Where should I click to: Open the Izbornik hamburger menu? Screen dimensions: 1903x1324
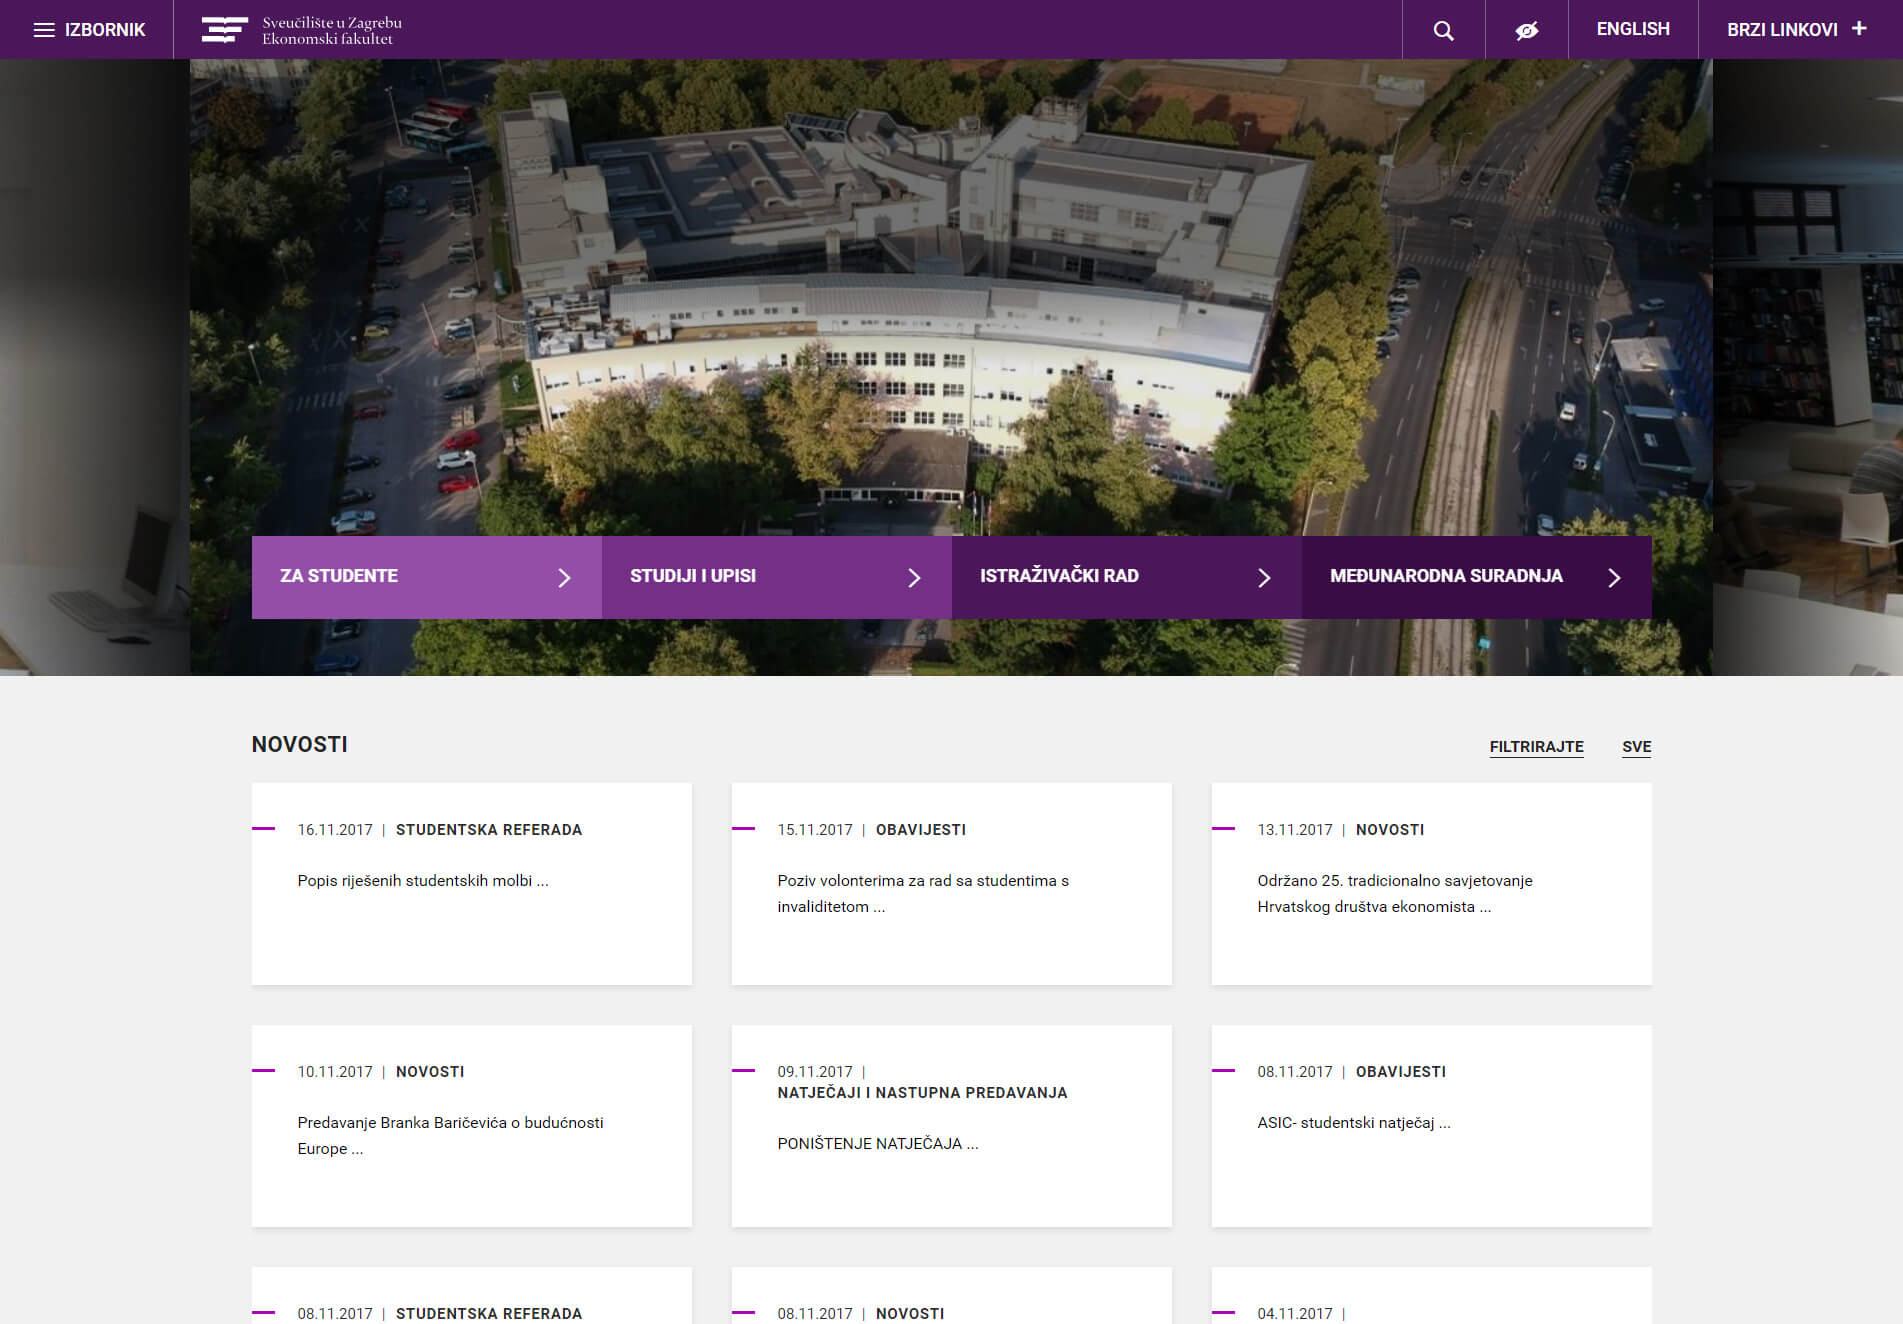(x=88, y=30)
